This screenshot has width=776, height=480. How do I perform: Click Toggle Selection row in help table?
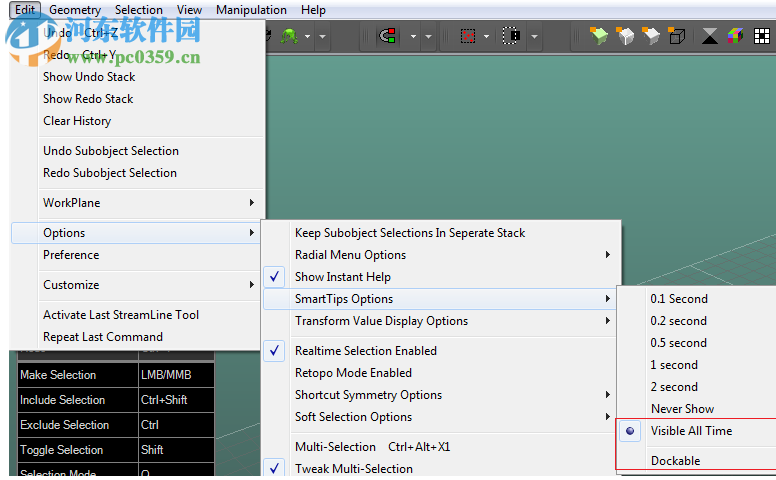pos(116,450)
